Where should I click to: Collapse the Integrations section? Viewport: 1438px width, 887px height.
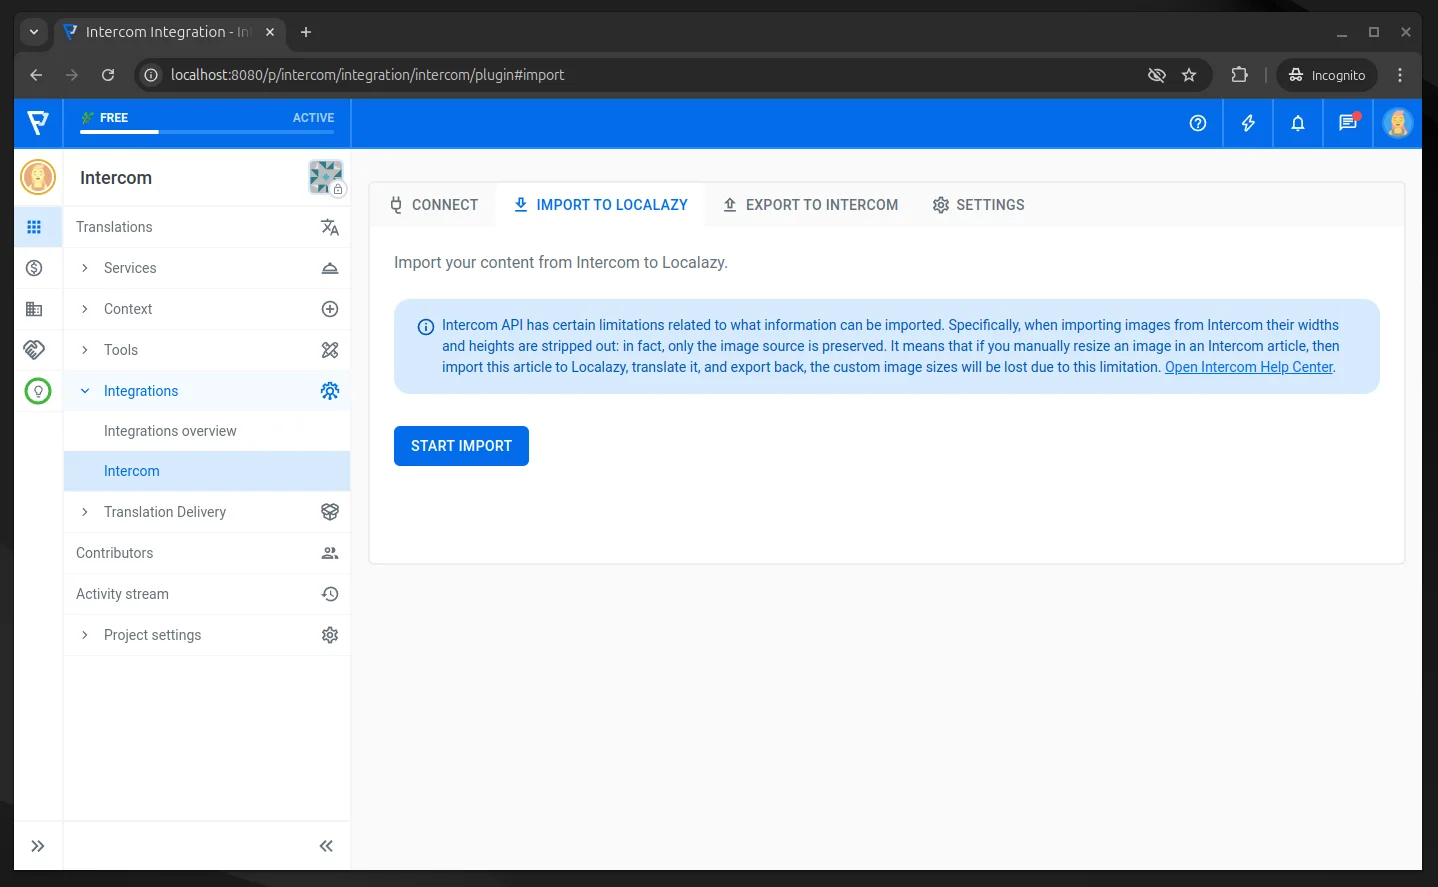141,391
